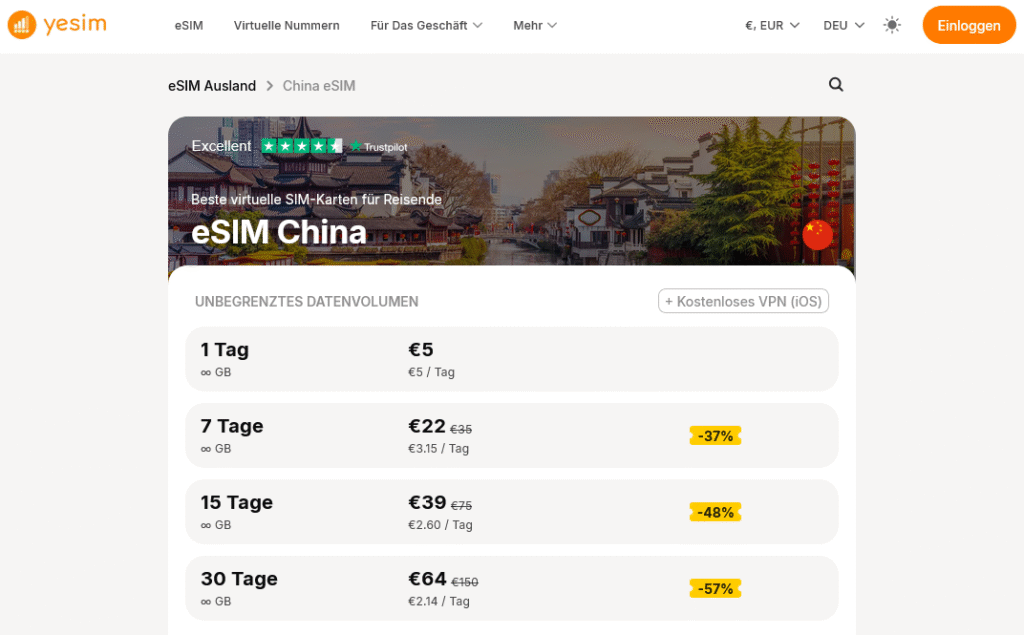
Task: Follow the eSIM Ausland breadcrumb link
Action: coord(212,86)
